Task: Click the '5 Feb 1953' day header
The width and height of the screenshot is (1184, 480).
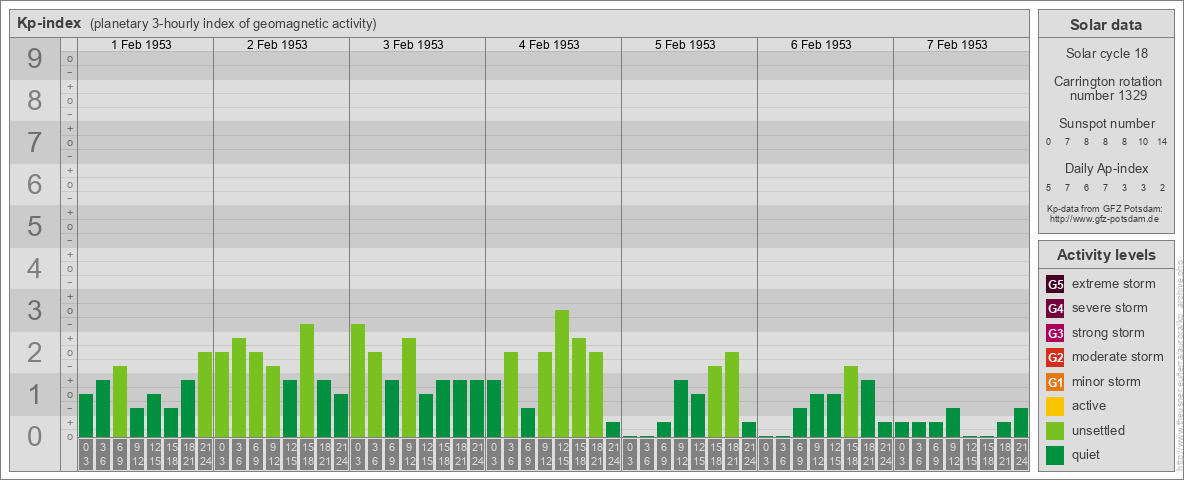Action: coord(685,45)
